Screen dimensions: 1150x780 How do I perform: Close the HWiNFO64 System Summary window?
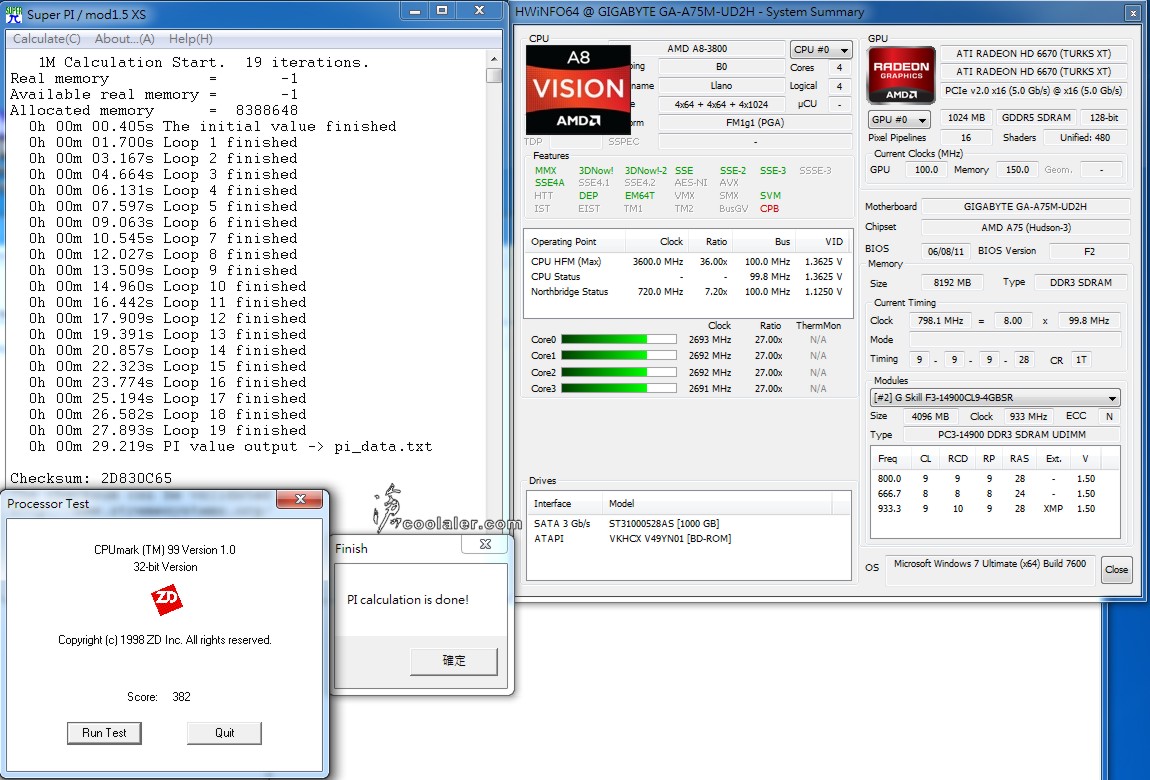[1132, 13]
